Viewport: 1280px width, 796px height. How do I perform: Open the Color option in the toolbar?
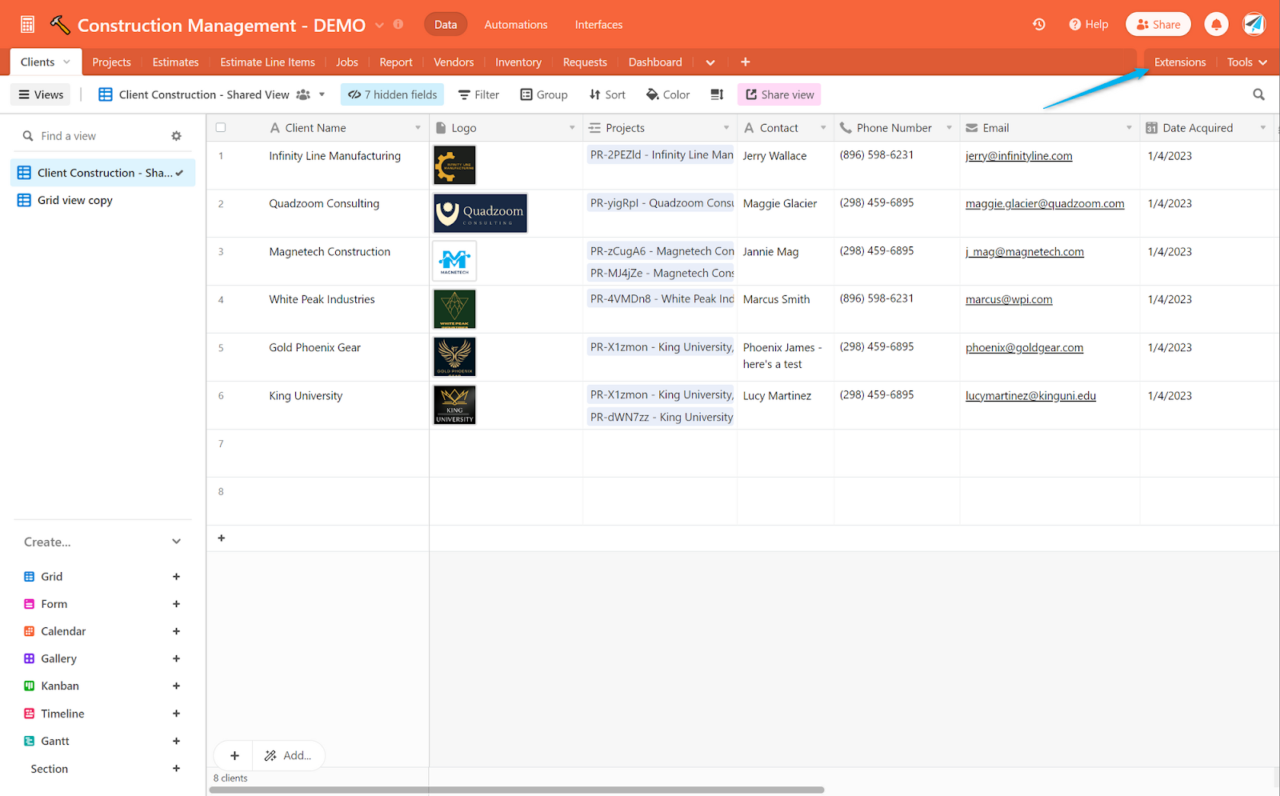pos(667,94)
